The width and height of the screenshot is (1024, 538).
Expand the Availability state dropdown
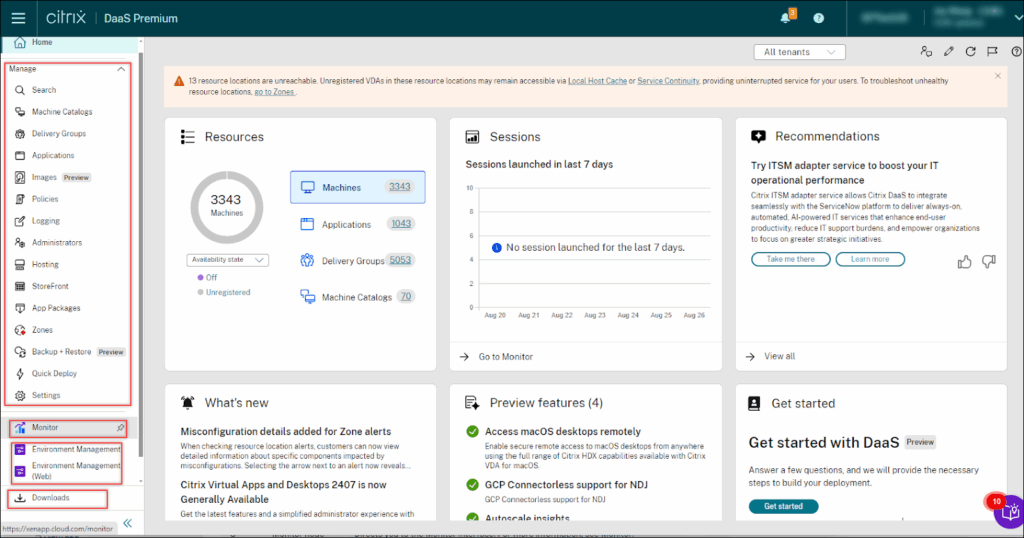227,260
